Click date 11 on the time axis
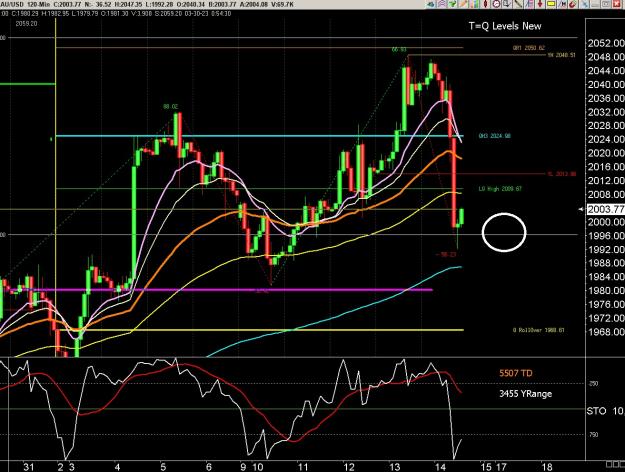Image resolution: width=625 pixels, height=472 pixels. point(303,467)
